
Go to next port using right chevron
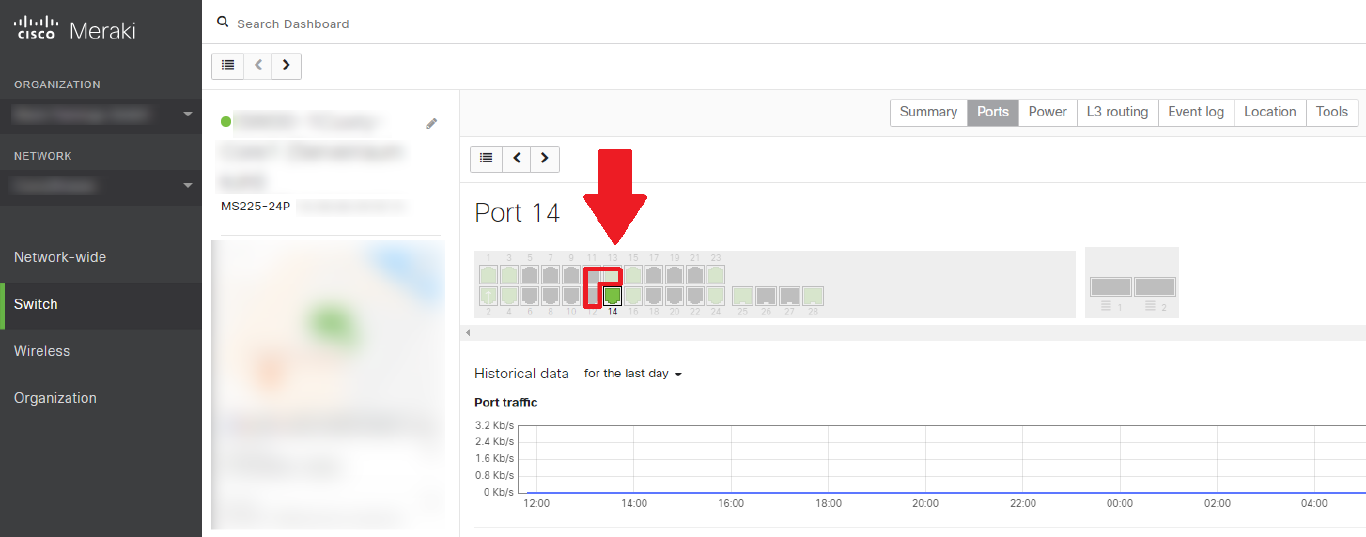point(544,158)
